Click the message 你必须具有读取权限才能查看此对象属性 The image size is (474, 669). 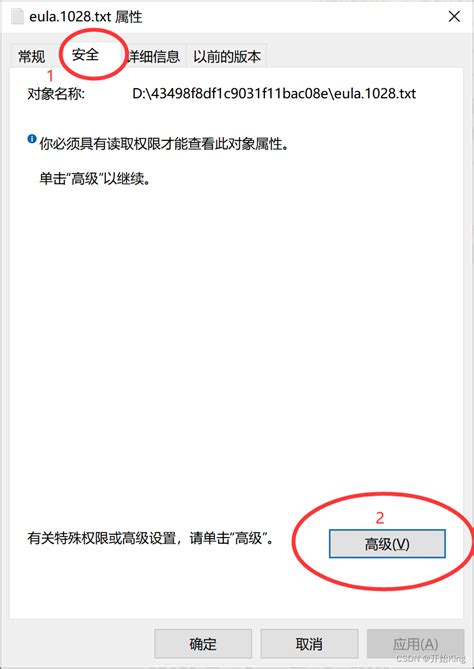(x=164, y=144)
